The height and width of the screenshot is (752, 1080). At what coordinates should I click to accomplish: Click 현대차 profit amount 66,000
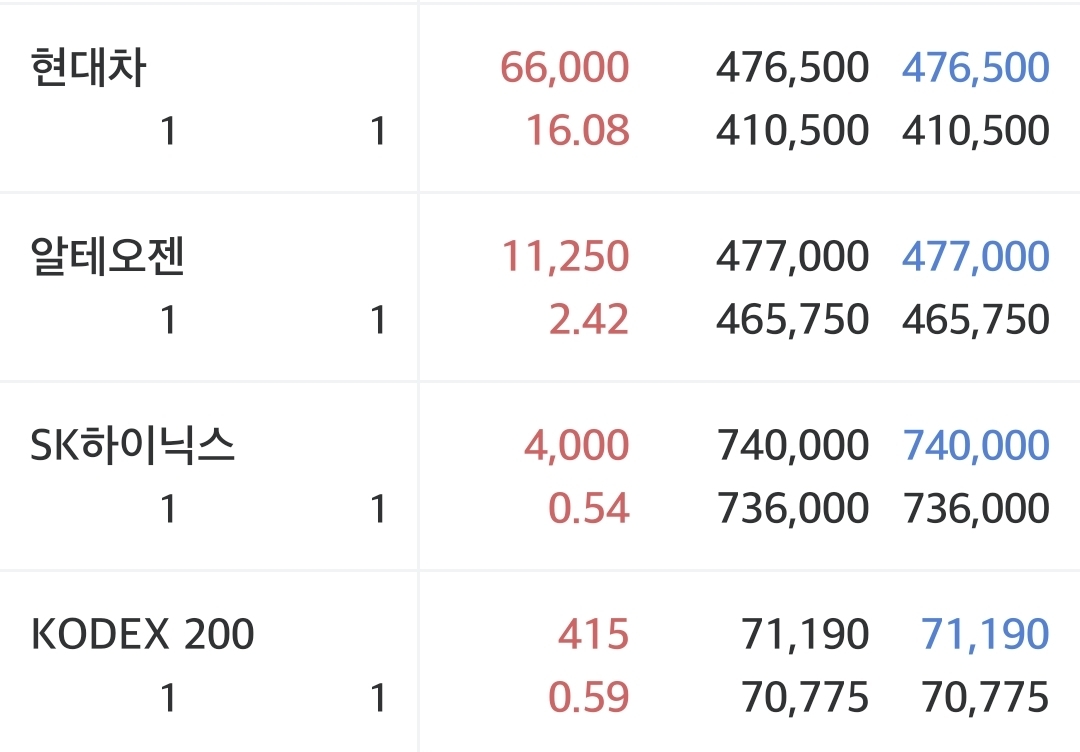[564, 67]
